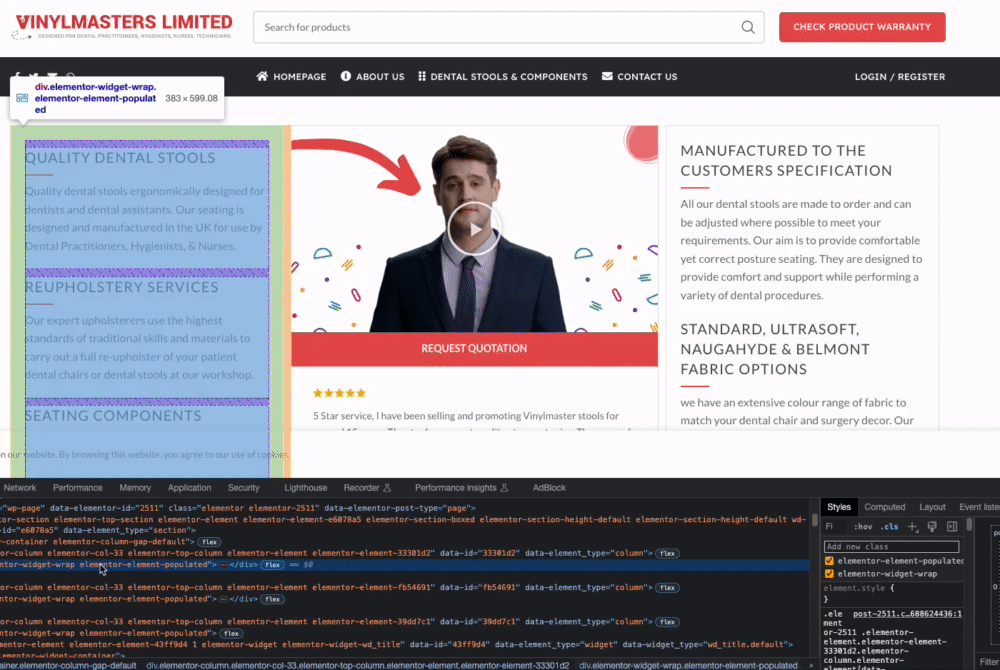Switch to the Application tab
Screen dimensions: 1000x670
tap(189, 488)
